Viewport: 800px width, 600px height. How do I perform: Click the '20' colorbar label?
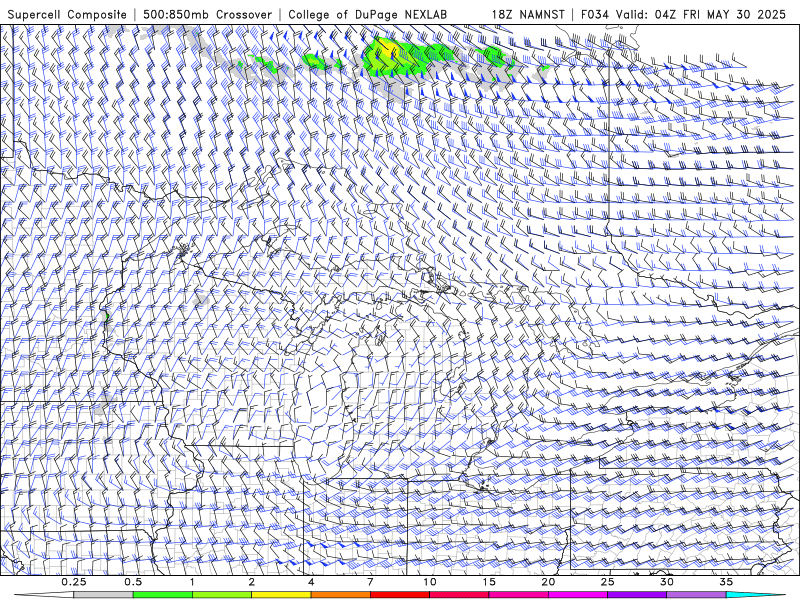548,582
